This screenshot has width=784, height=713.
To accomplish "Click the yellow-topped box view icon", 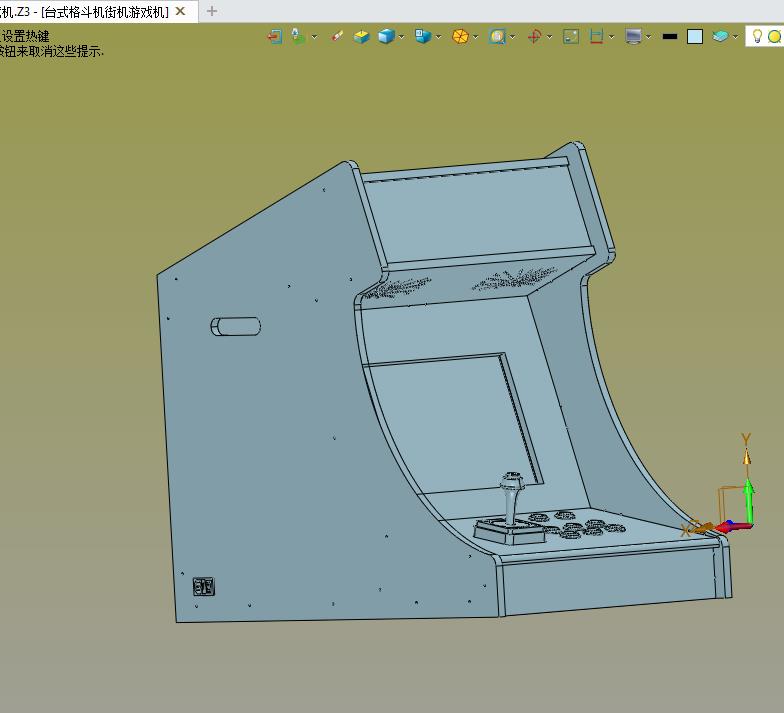I will (361, 36).
